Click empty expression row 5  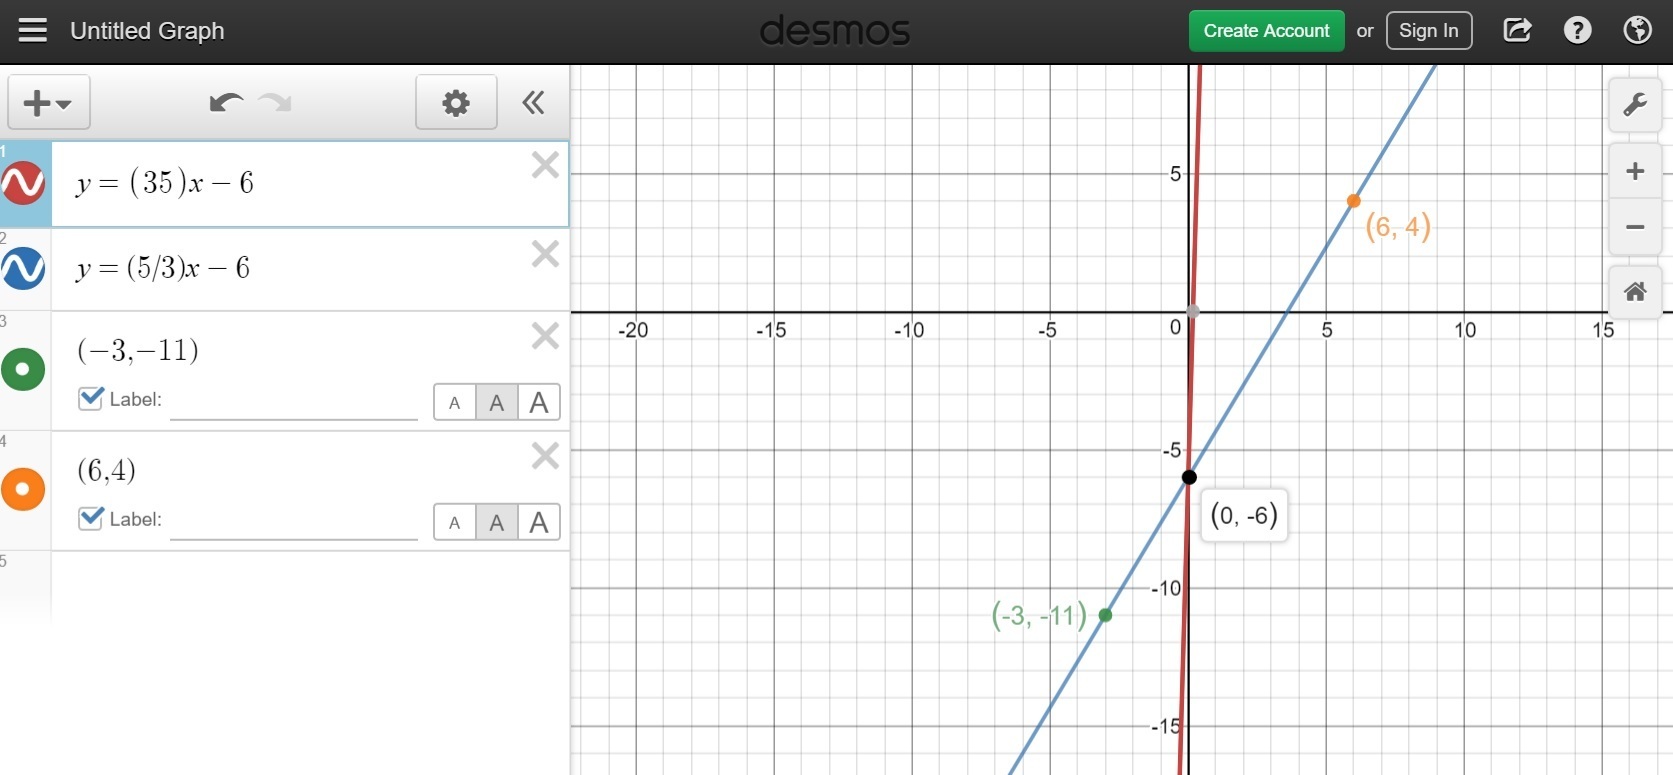310,586
